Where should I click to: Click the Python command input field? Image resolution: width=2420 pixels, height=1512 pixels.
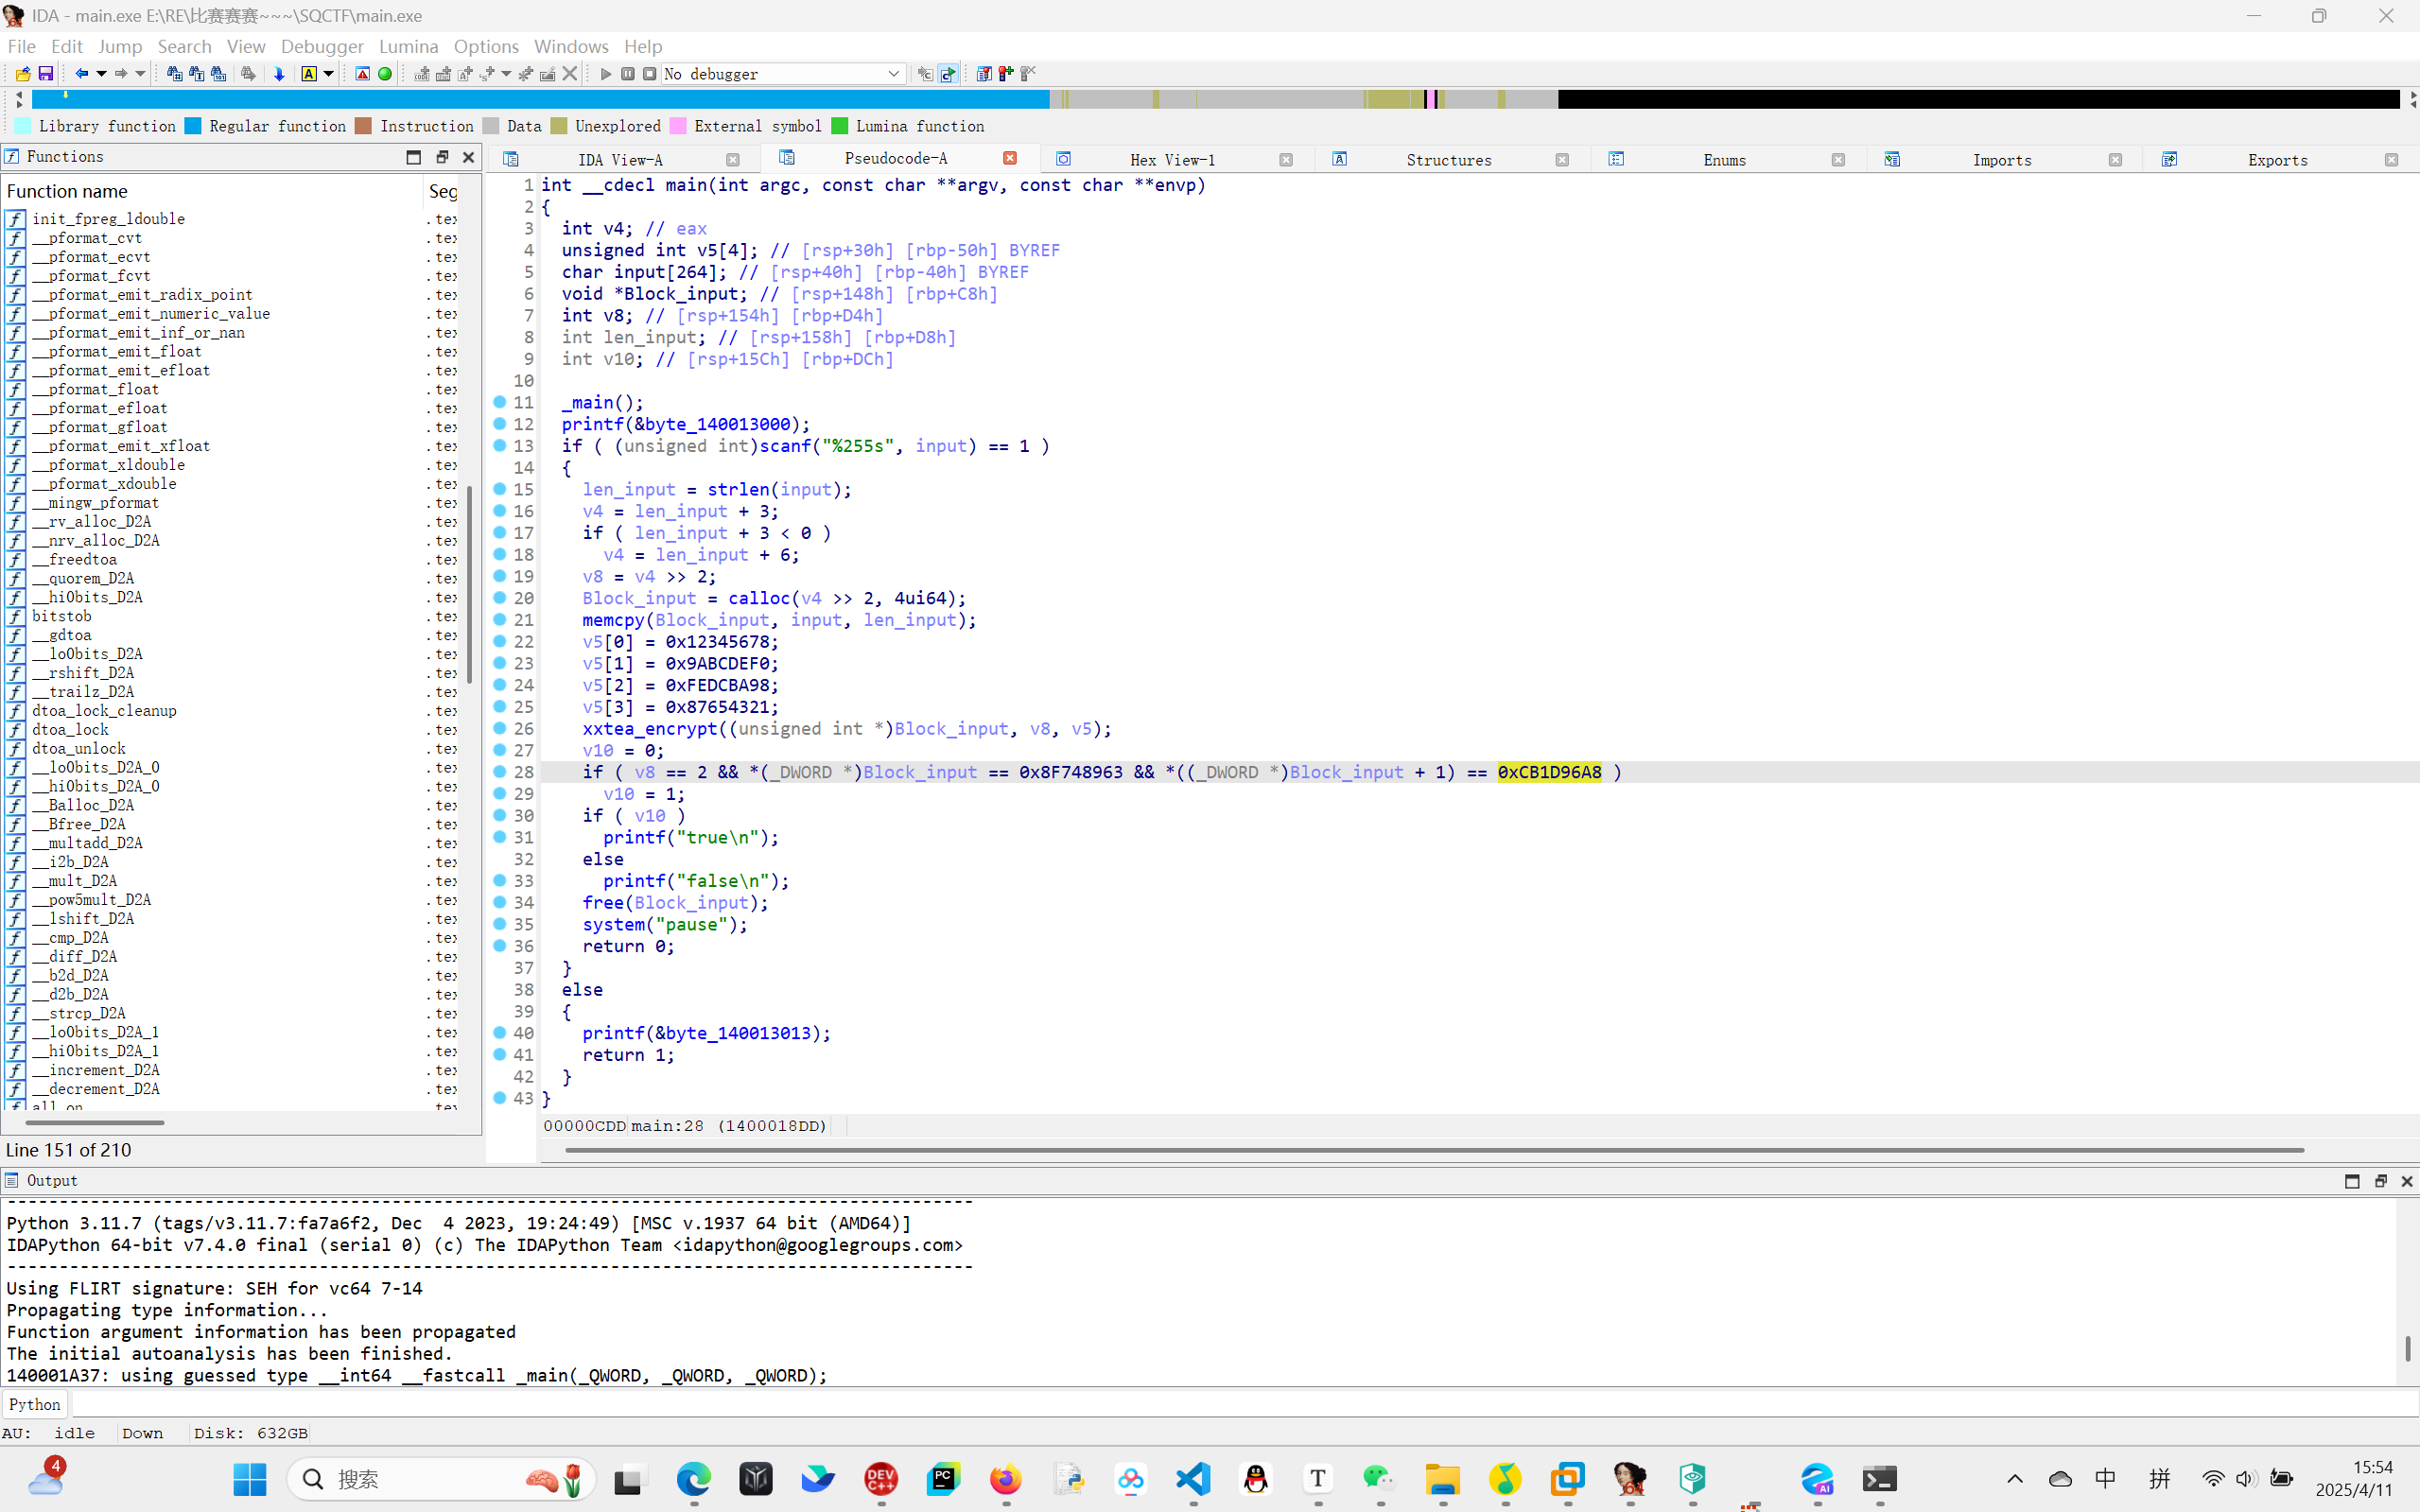tap(1240, 1404)
